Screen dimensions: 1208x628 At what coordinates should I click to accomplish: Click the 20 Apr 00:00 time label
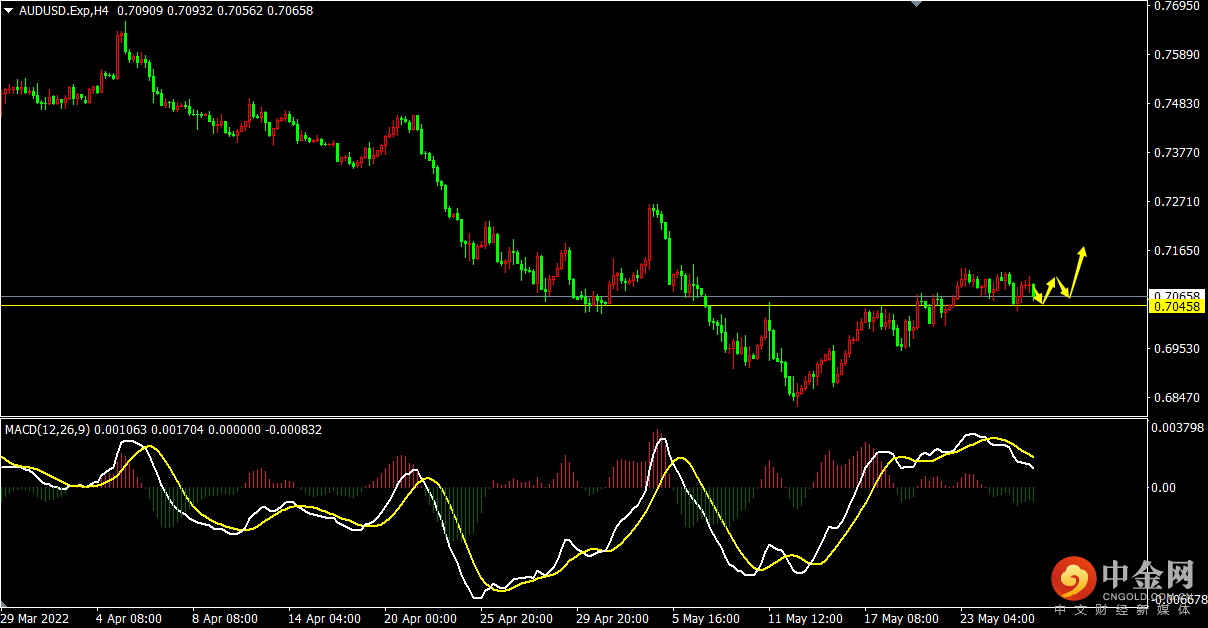[419, 618]
